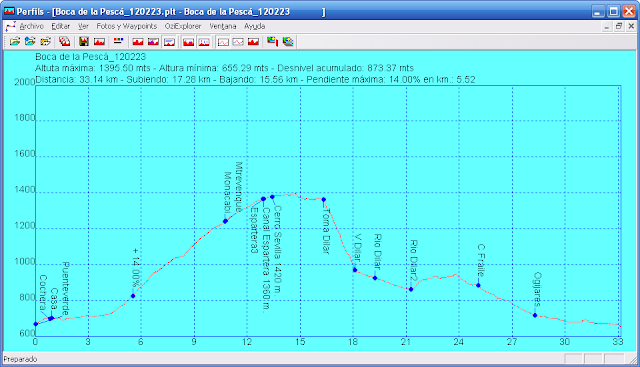This screenshot has height=367, width=640.
Task: Click the Espartera3 waypoint label
Action: point(253,230)
